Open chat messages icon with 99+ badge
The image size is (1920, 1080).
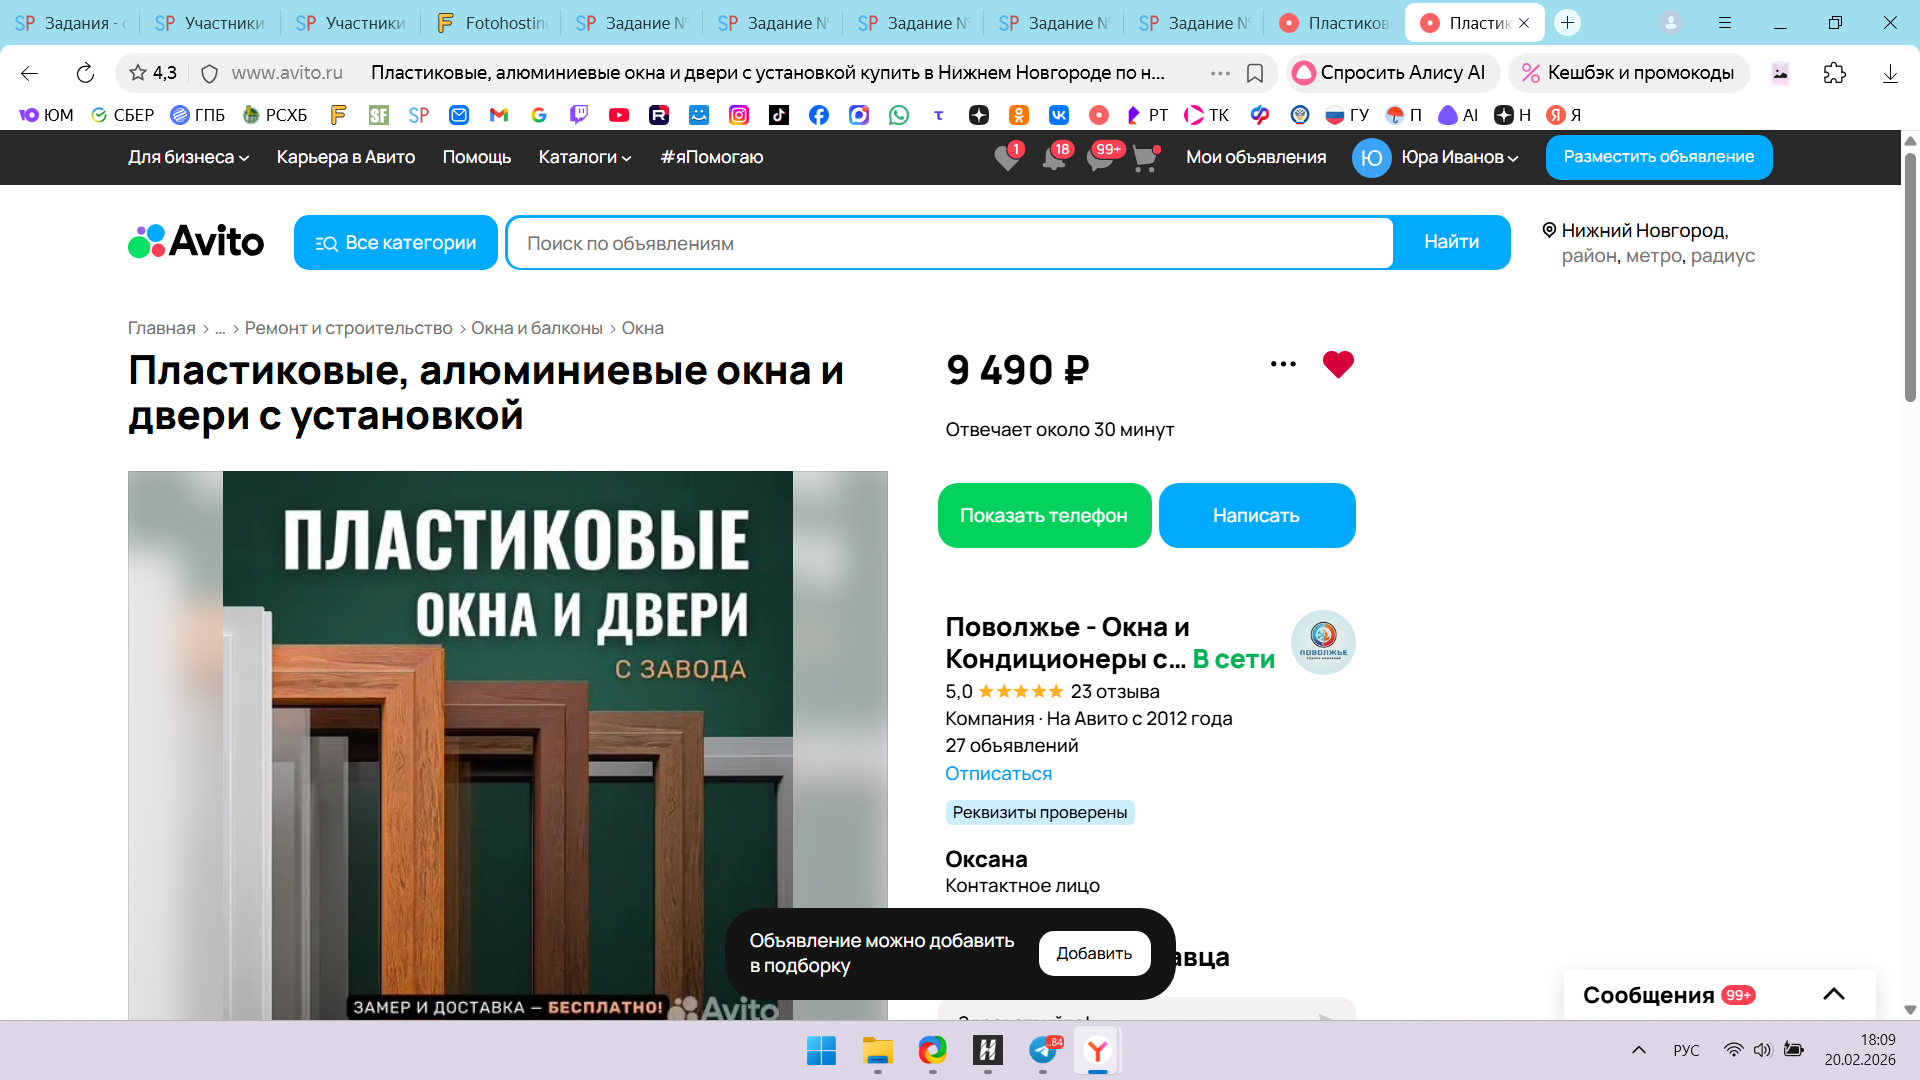1100,158
